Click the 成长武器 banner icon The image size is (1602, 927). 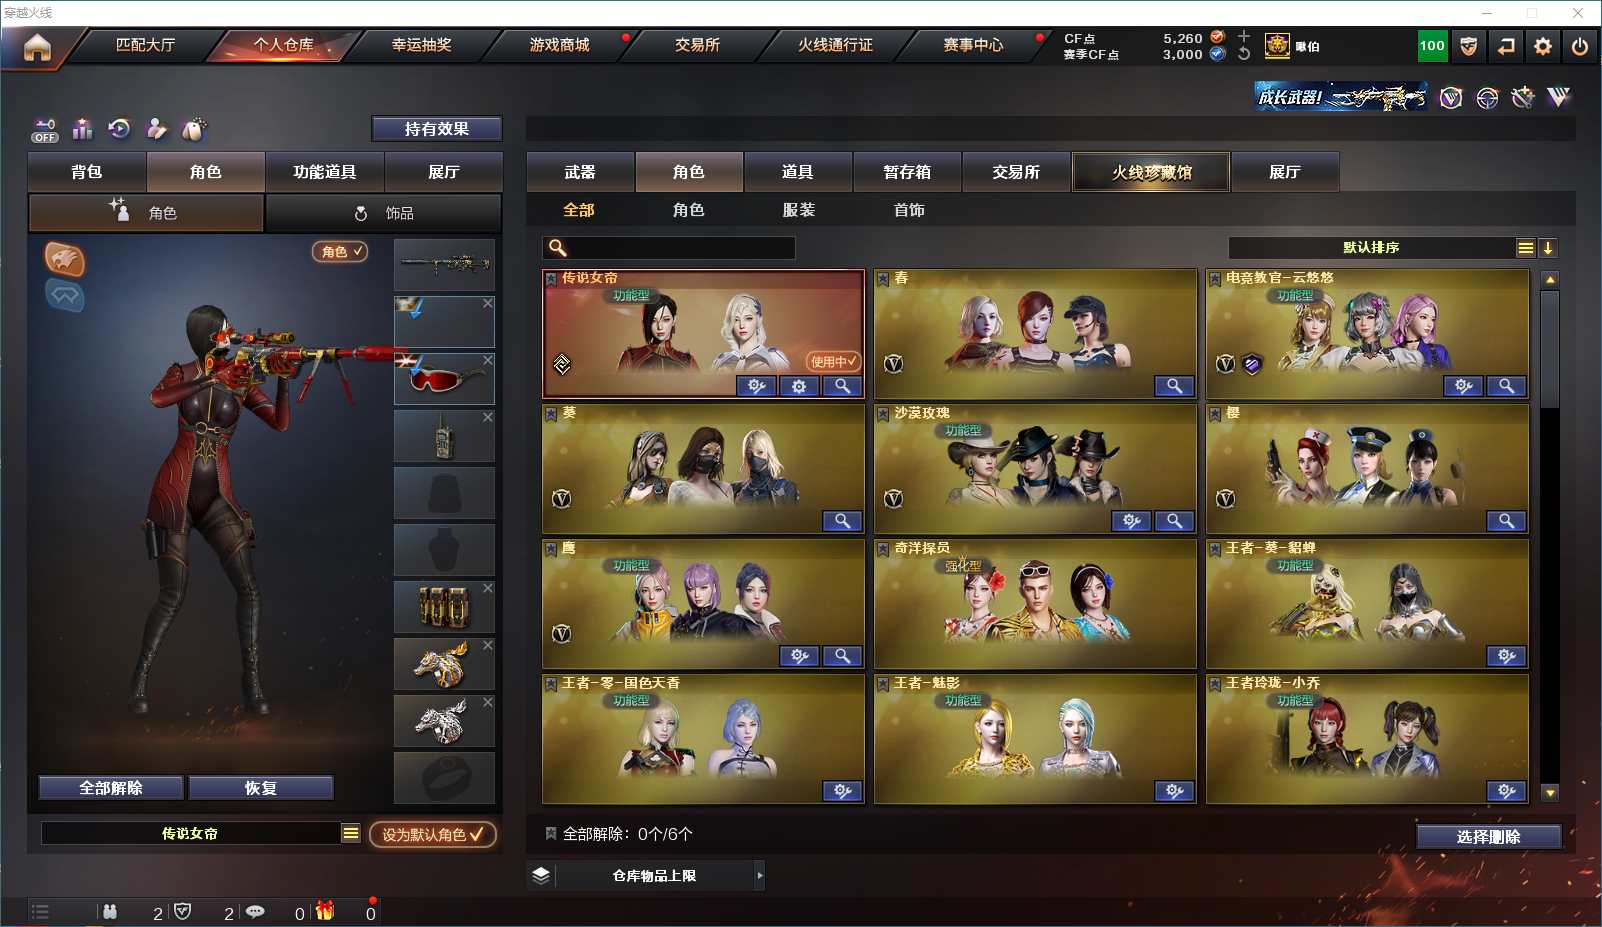pyautogui.click(x=1341, y=97)
